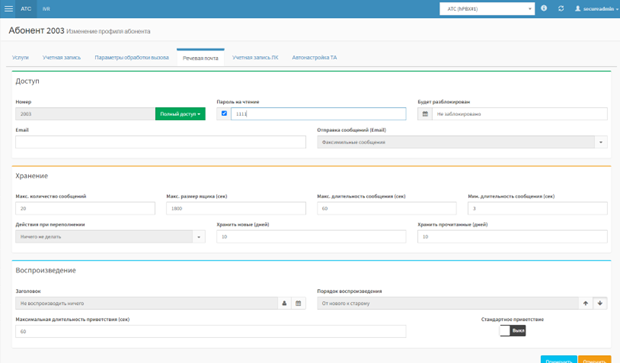Open calendar icon for unblock date
Image resolution: width=620 pixels, height=363 pixels.
425,114
